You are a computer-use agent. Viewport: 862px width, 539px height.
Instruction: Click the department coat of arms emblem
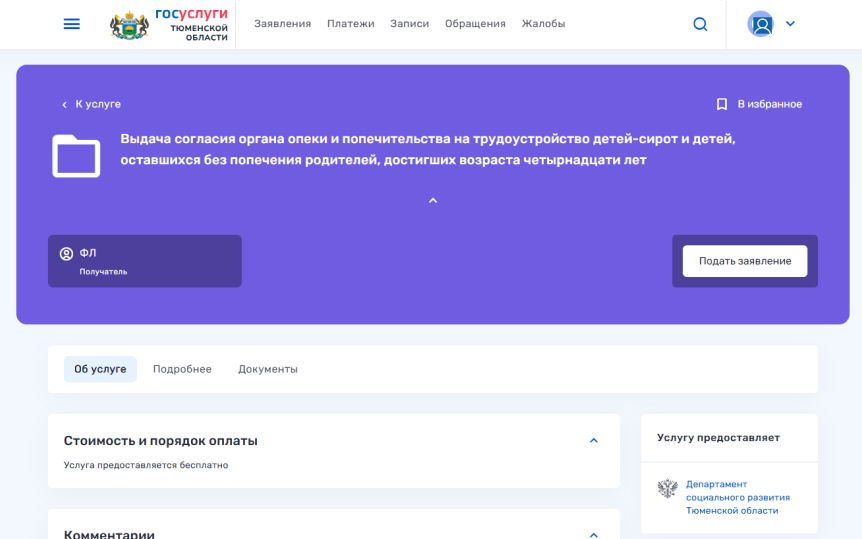point(667,489)
